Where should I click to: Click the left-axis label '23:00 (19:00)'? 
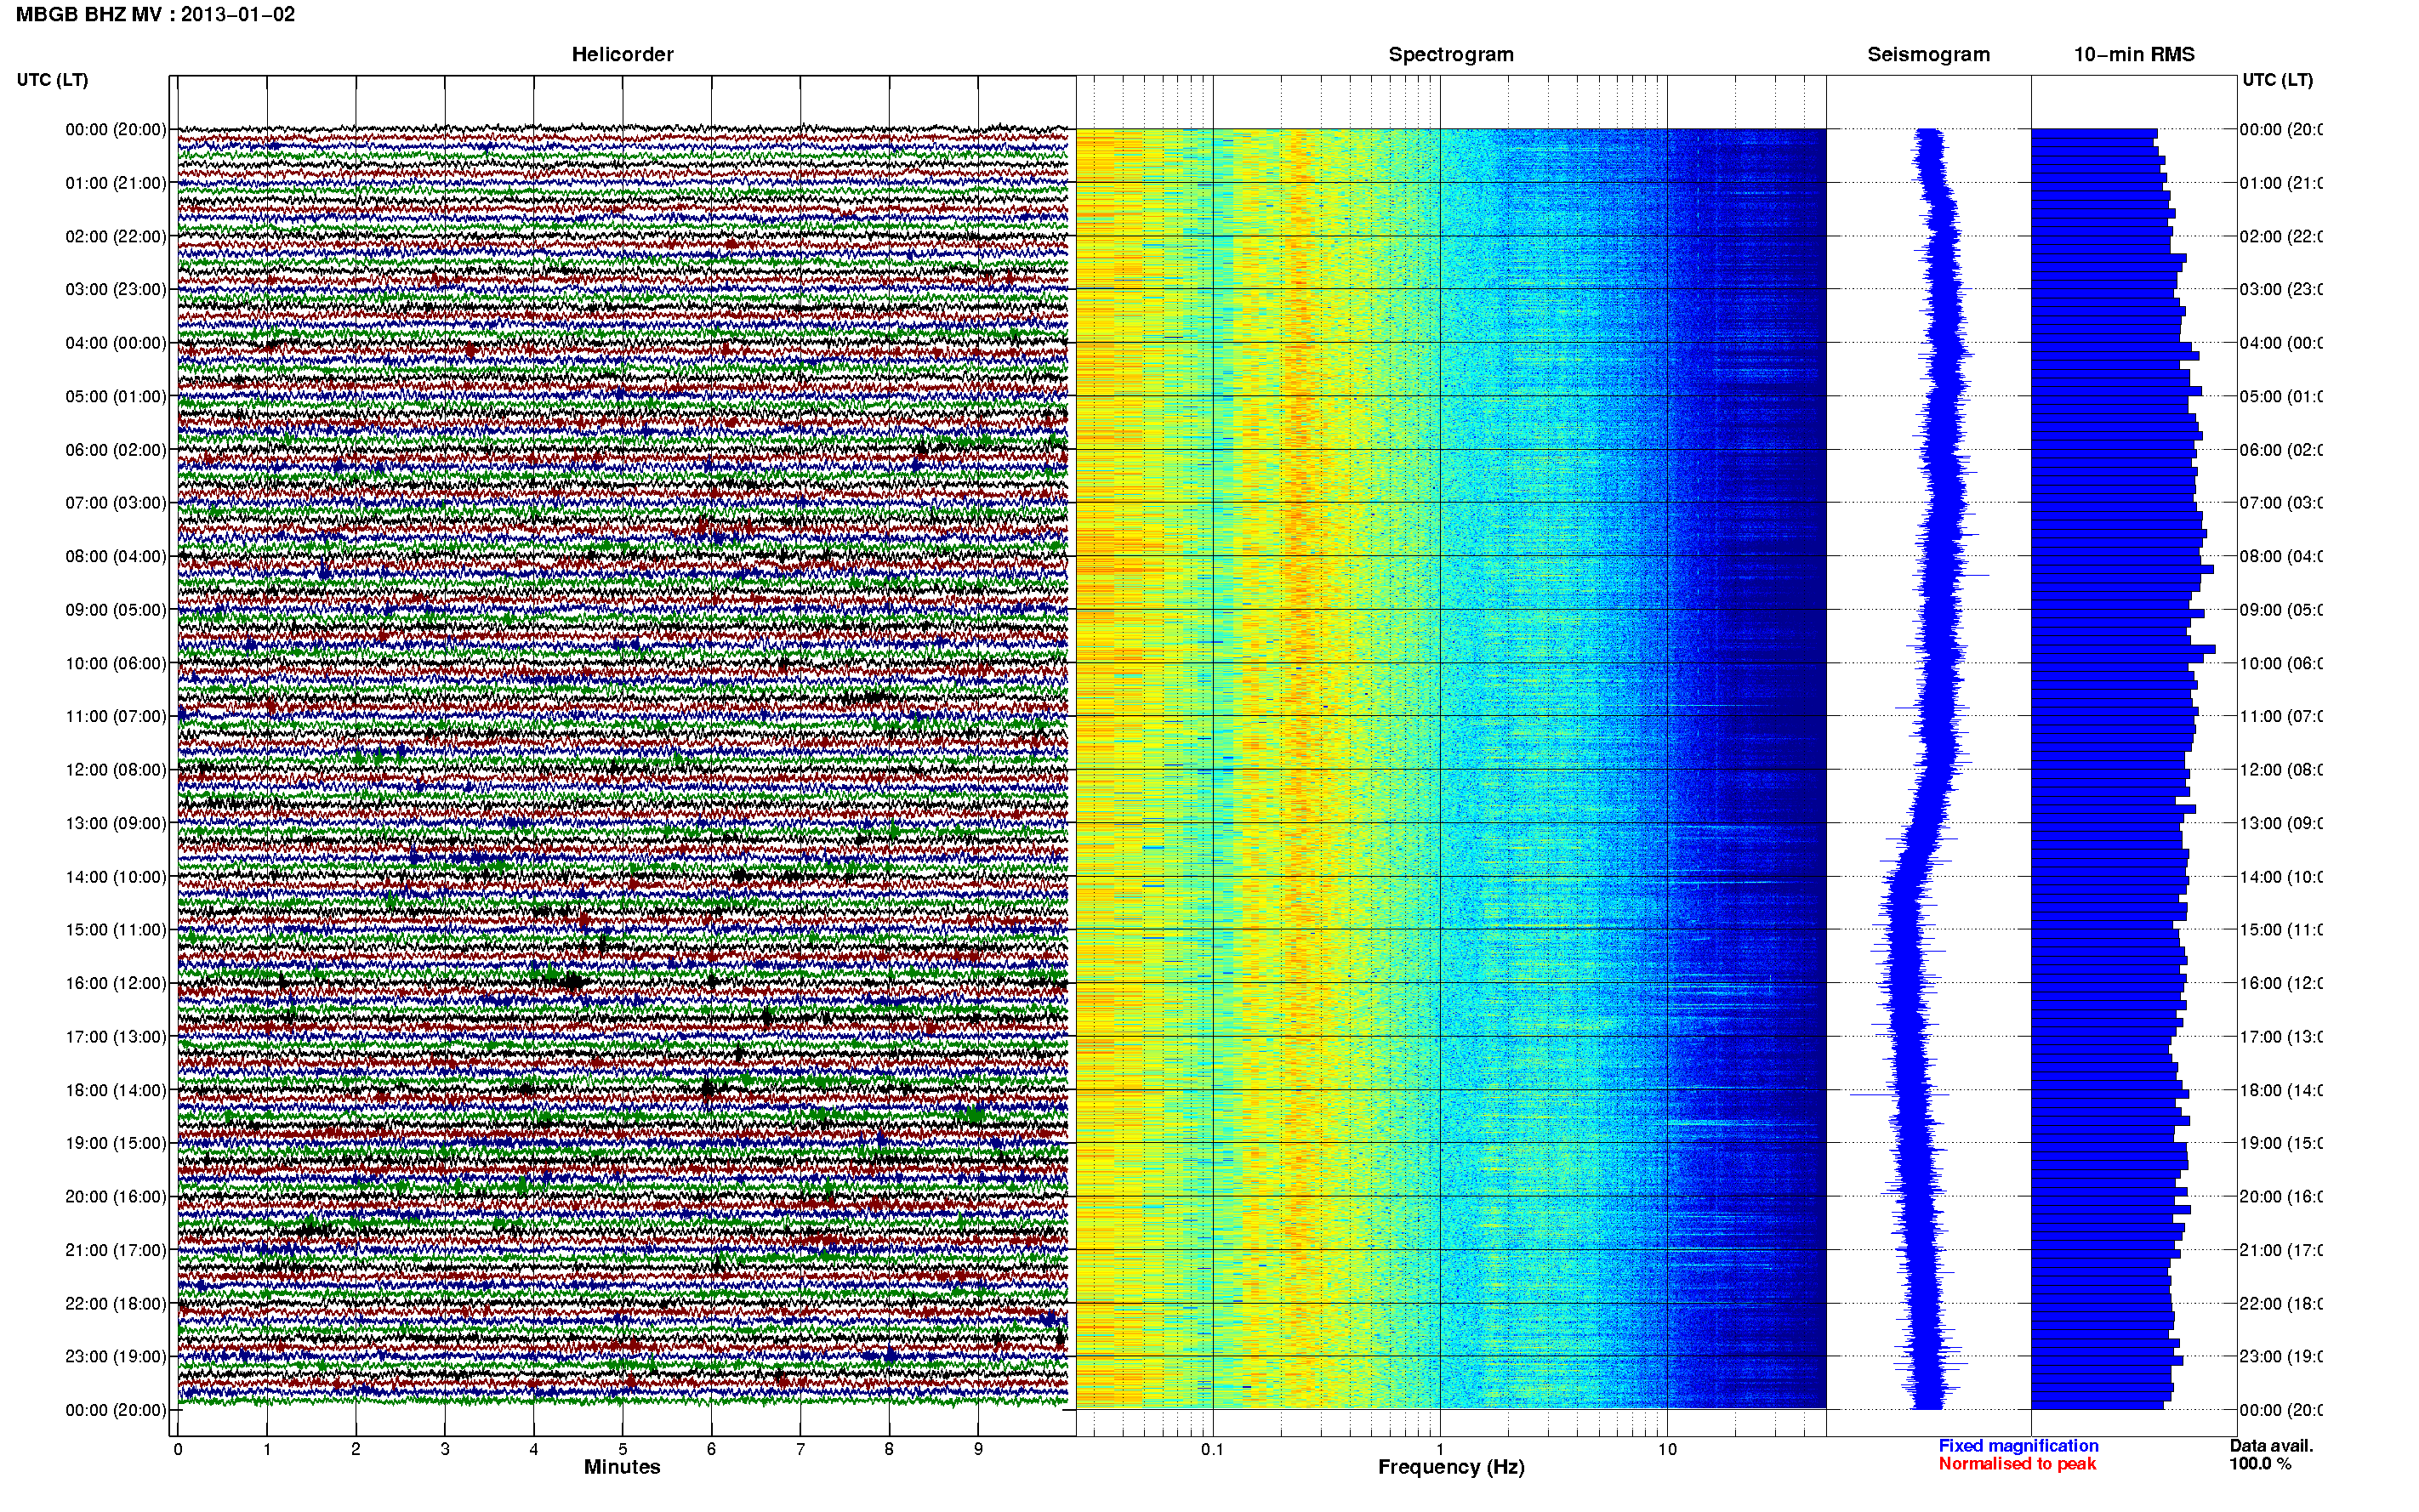click(x=116, y=1357)
